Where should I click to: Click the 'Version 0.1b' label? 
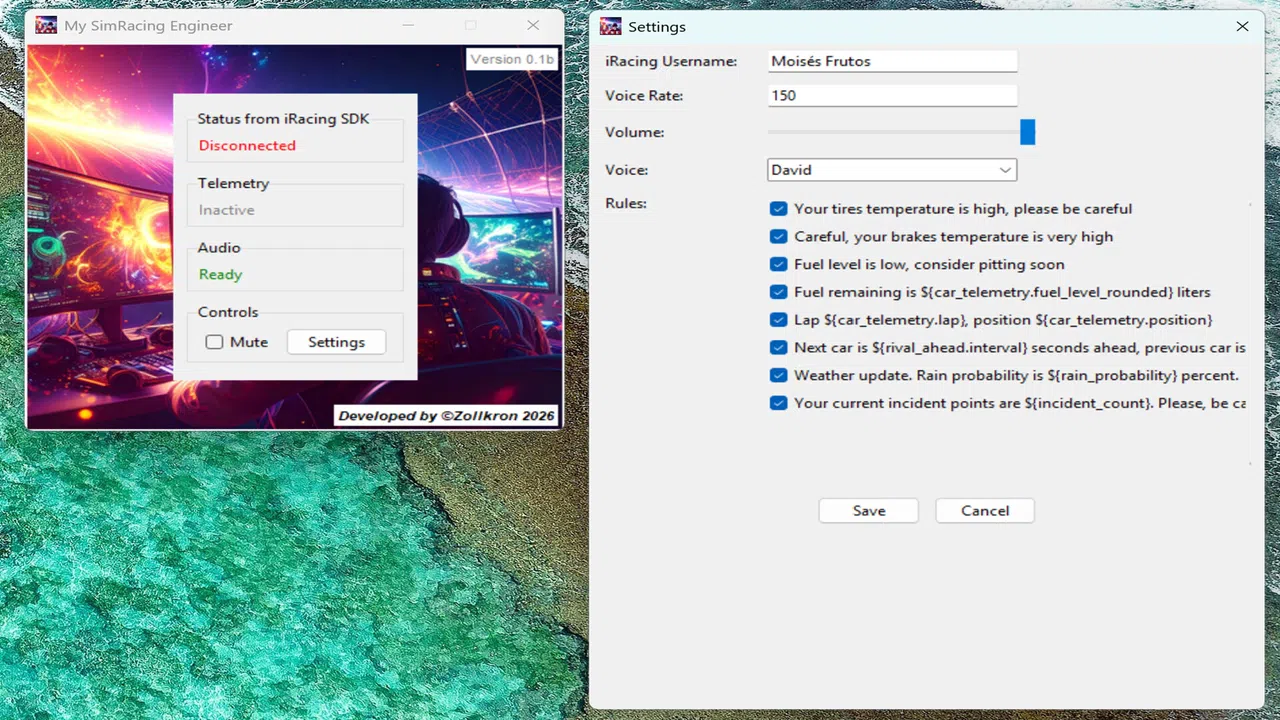coord(512,59)
